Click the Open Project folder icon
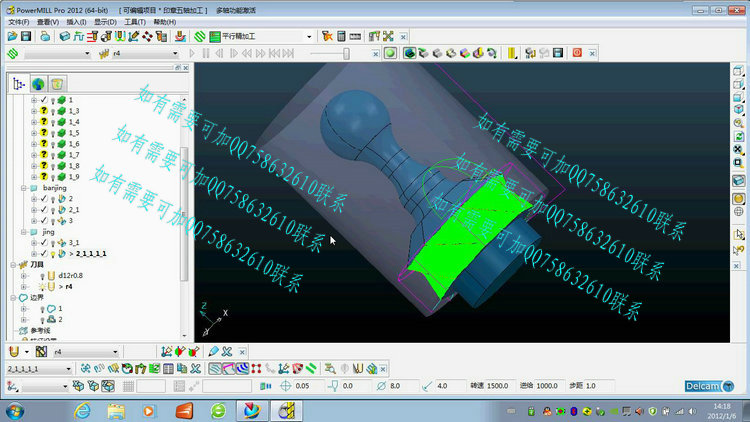The height and width of the screenshot is (422, 750). 12,36
